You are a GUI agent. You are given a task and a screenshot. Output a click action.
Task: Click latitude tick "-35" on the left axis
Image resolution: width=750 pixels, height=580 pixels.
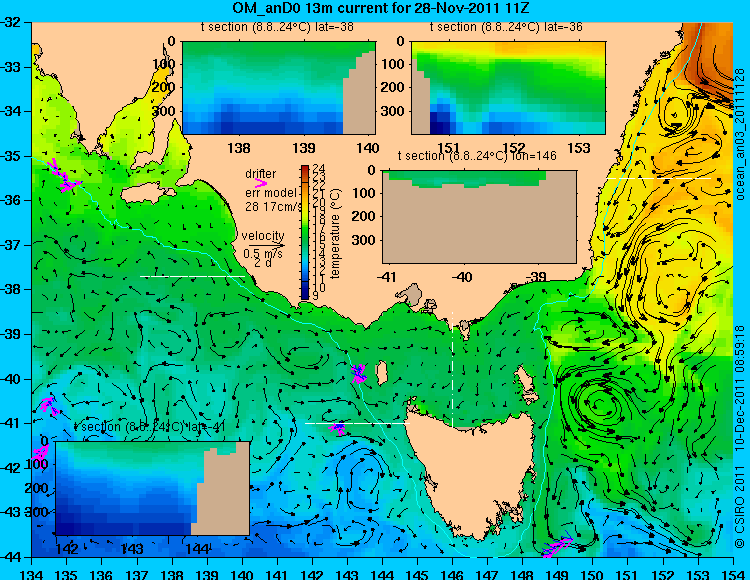click(x=11, y=156)
